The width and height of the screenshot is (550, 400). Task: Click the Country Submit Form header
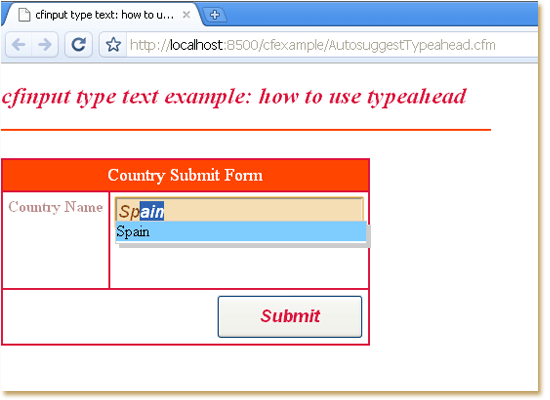pyautogui.click(x=185, y=175)
